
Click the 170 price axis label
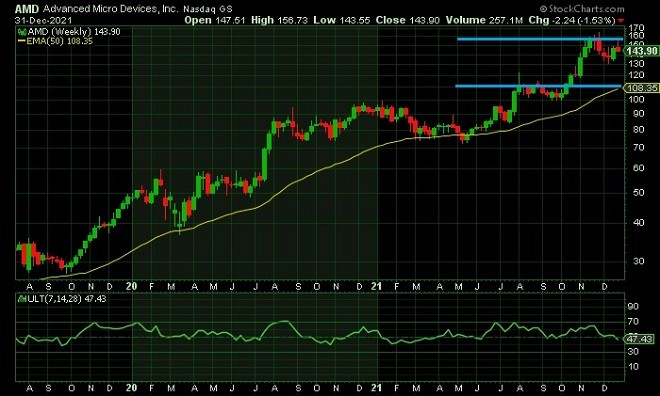coord(636,29)
